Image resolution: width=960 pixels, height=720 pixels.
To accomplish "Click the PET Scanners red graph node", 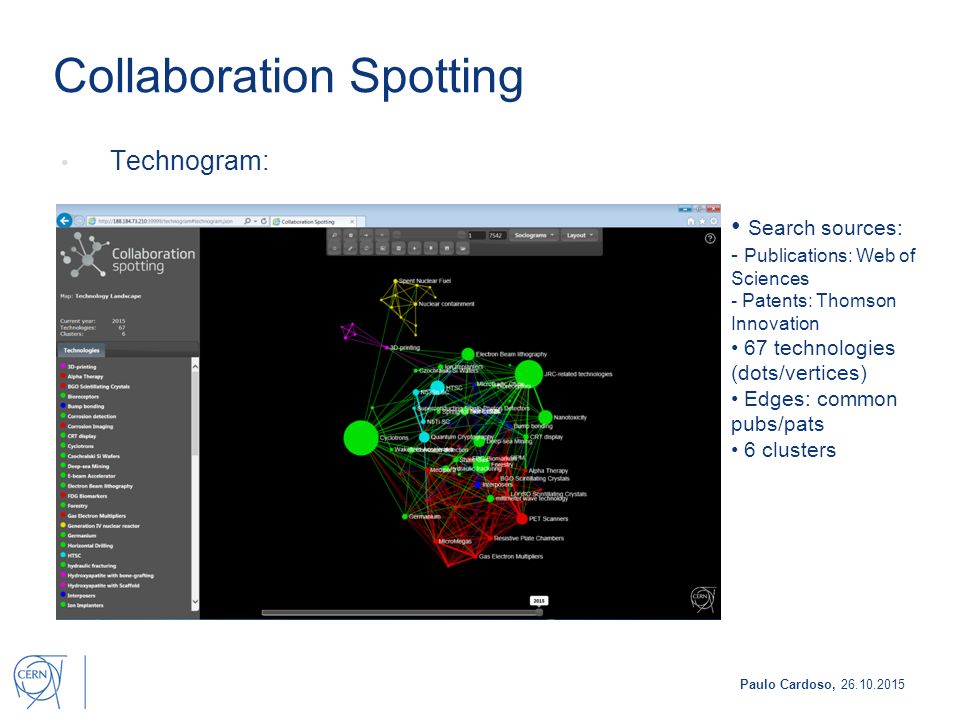I will 522,519.
